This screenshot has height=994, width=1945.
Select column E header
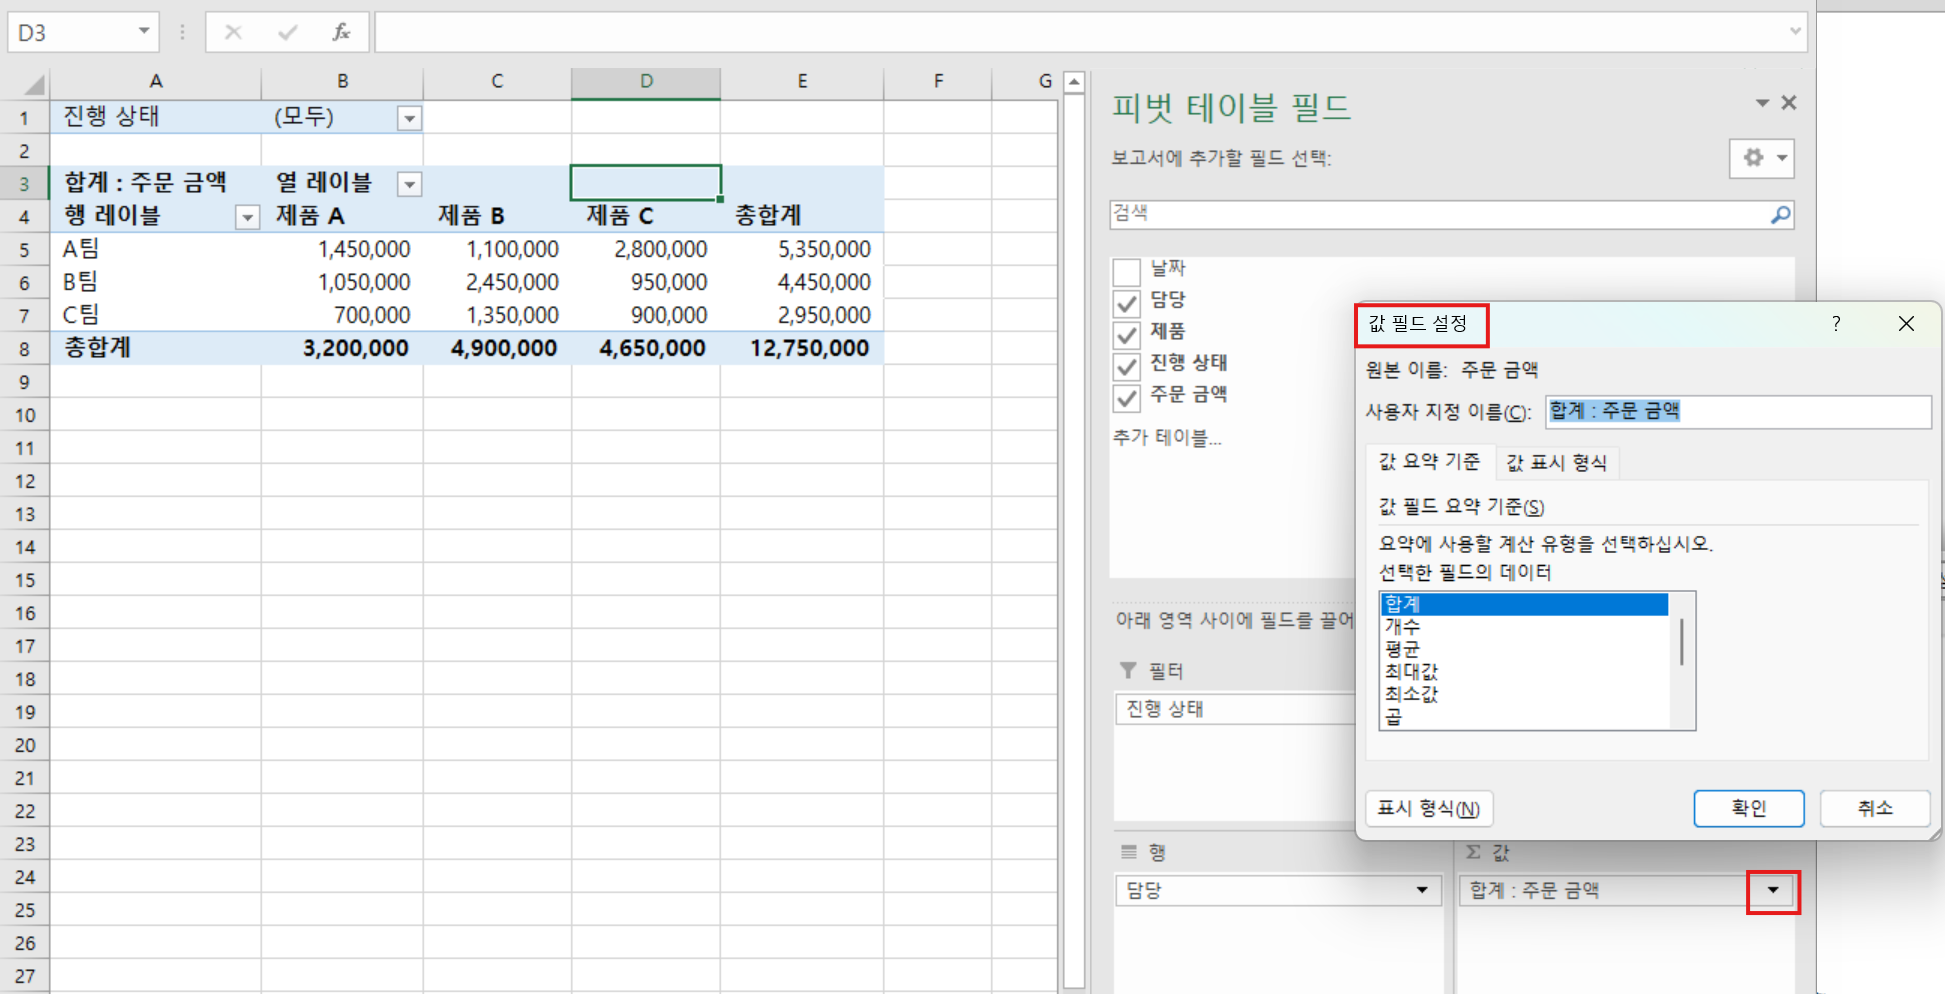pyautogui.click(x=802, y=82)
